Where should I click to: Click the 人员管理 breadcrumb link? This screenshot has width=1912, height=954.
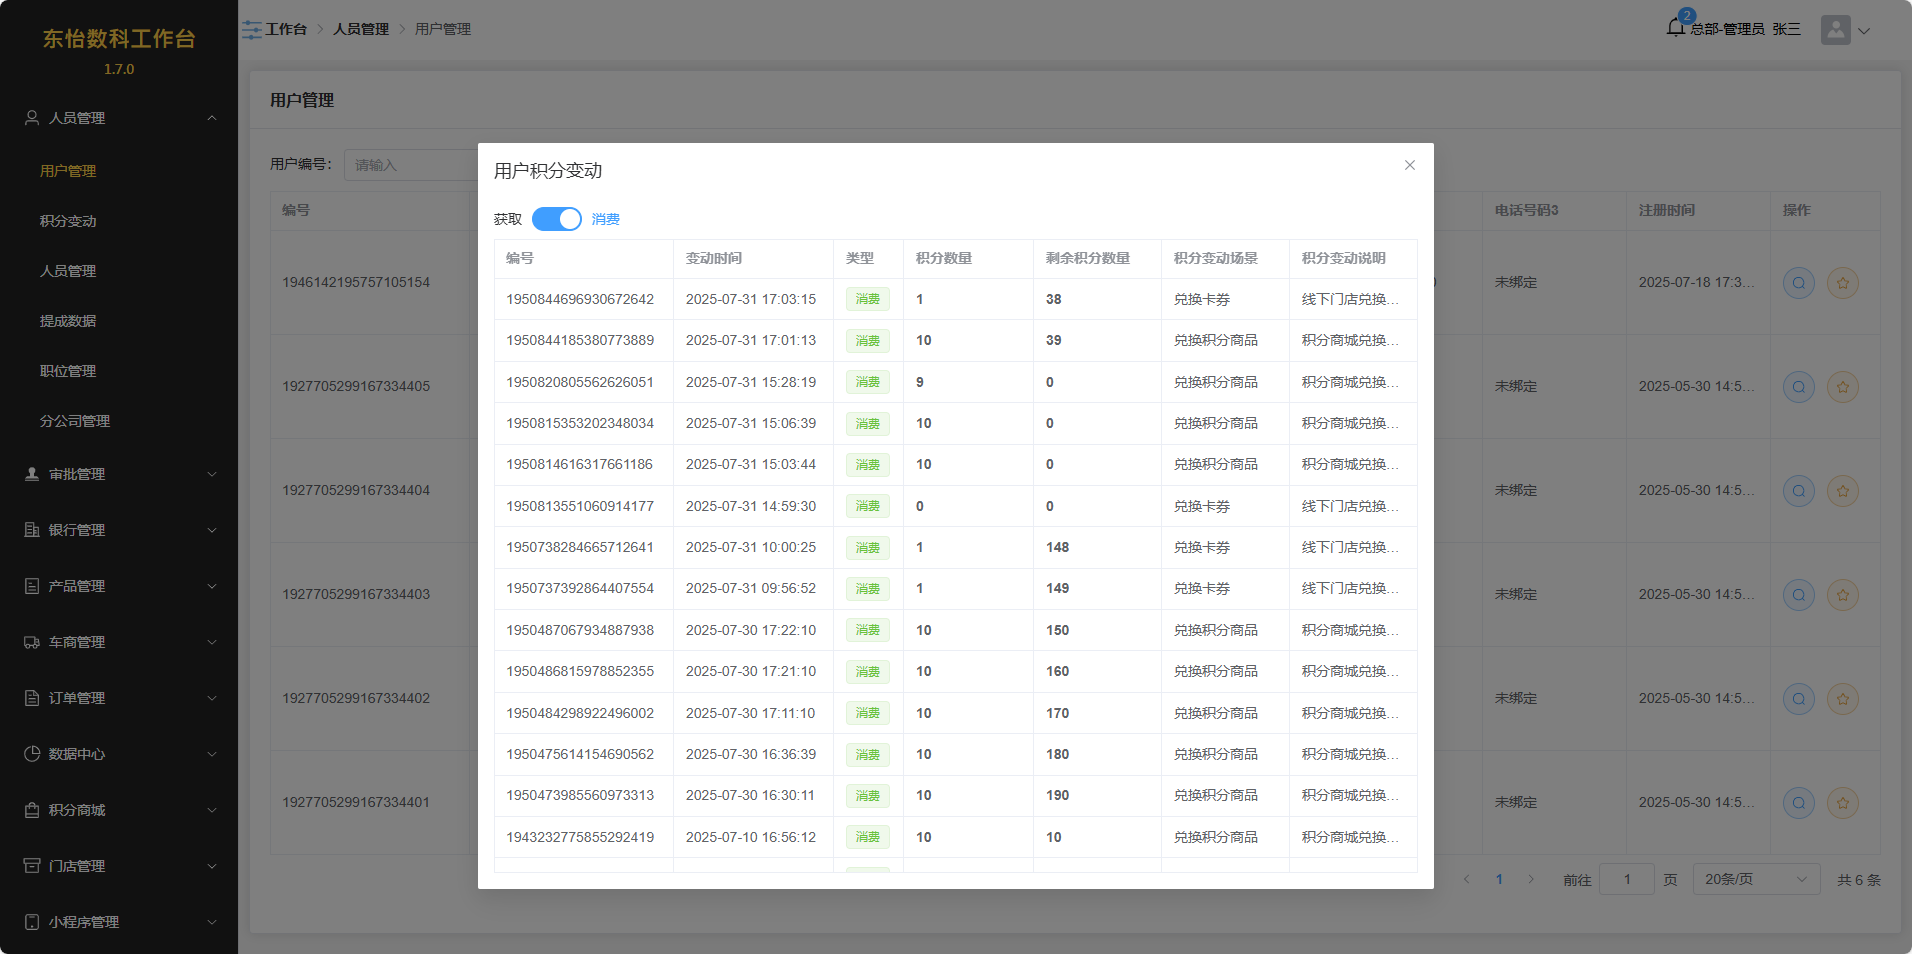click(361, 30)
